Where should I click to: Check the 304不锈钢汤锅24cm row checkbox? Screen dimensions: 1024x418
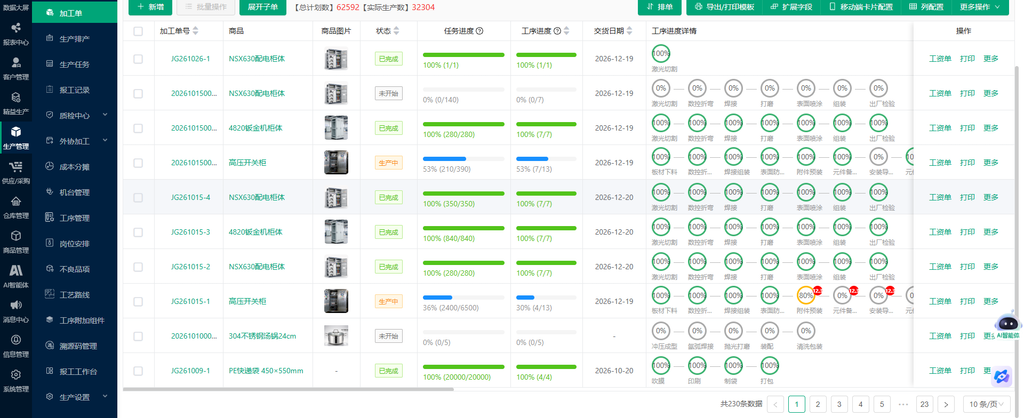[x=138, y=336]
